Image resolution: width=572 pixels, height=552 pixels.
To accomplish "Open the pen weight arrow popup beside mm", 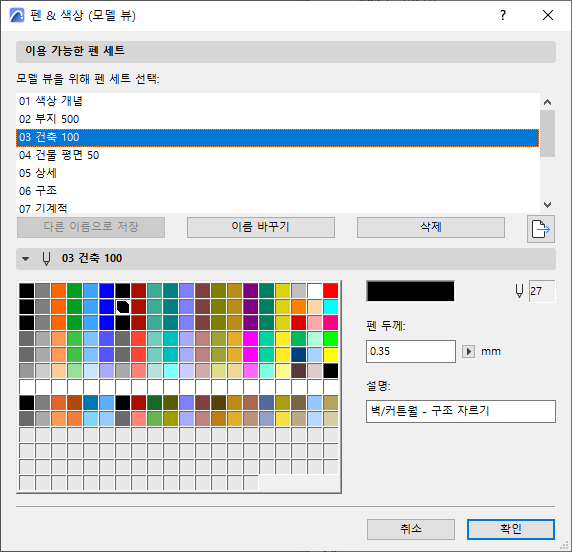I will coord(468,351).
